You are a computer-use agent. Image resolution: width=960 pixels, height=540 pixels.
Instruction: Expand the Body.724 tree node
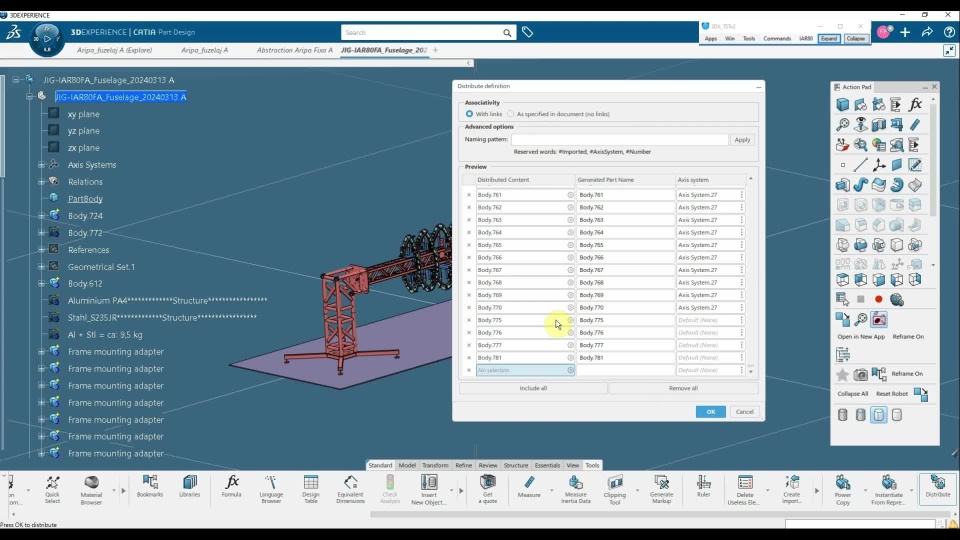[41, 216]
